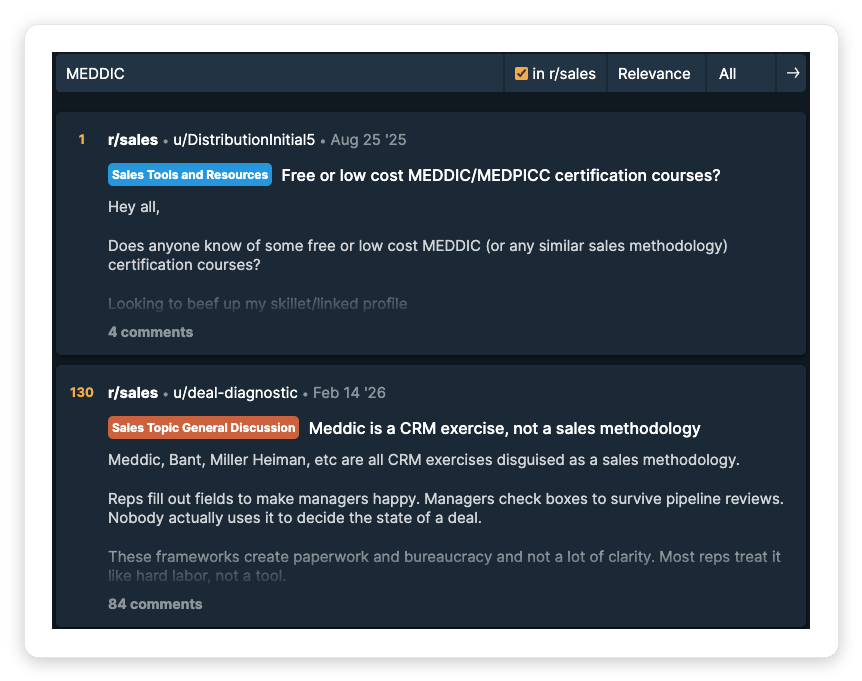This screenshot has width=862, height=681.
Task: Open "Meddic is a CRM exercise" post title
Action: click(x=505, y=428)
